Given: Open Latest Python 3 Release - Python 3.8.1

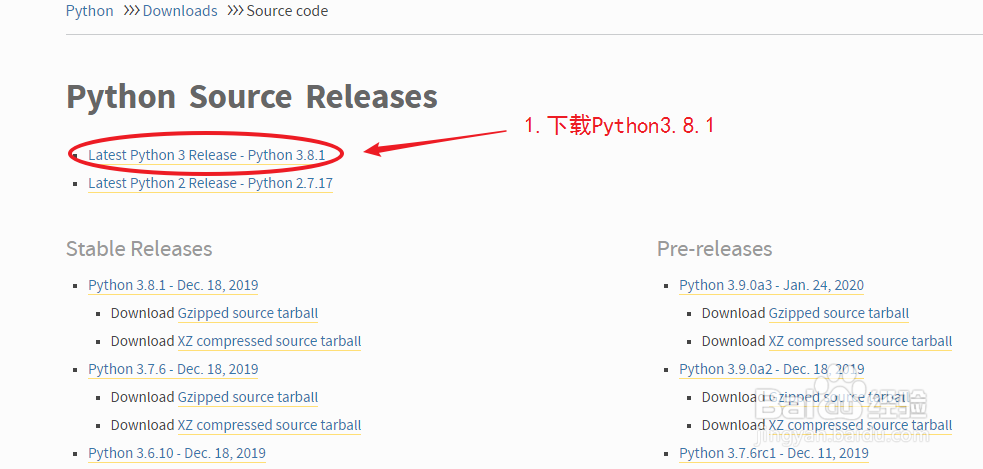Looking at the screenshot, I should 206,155.
